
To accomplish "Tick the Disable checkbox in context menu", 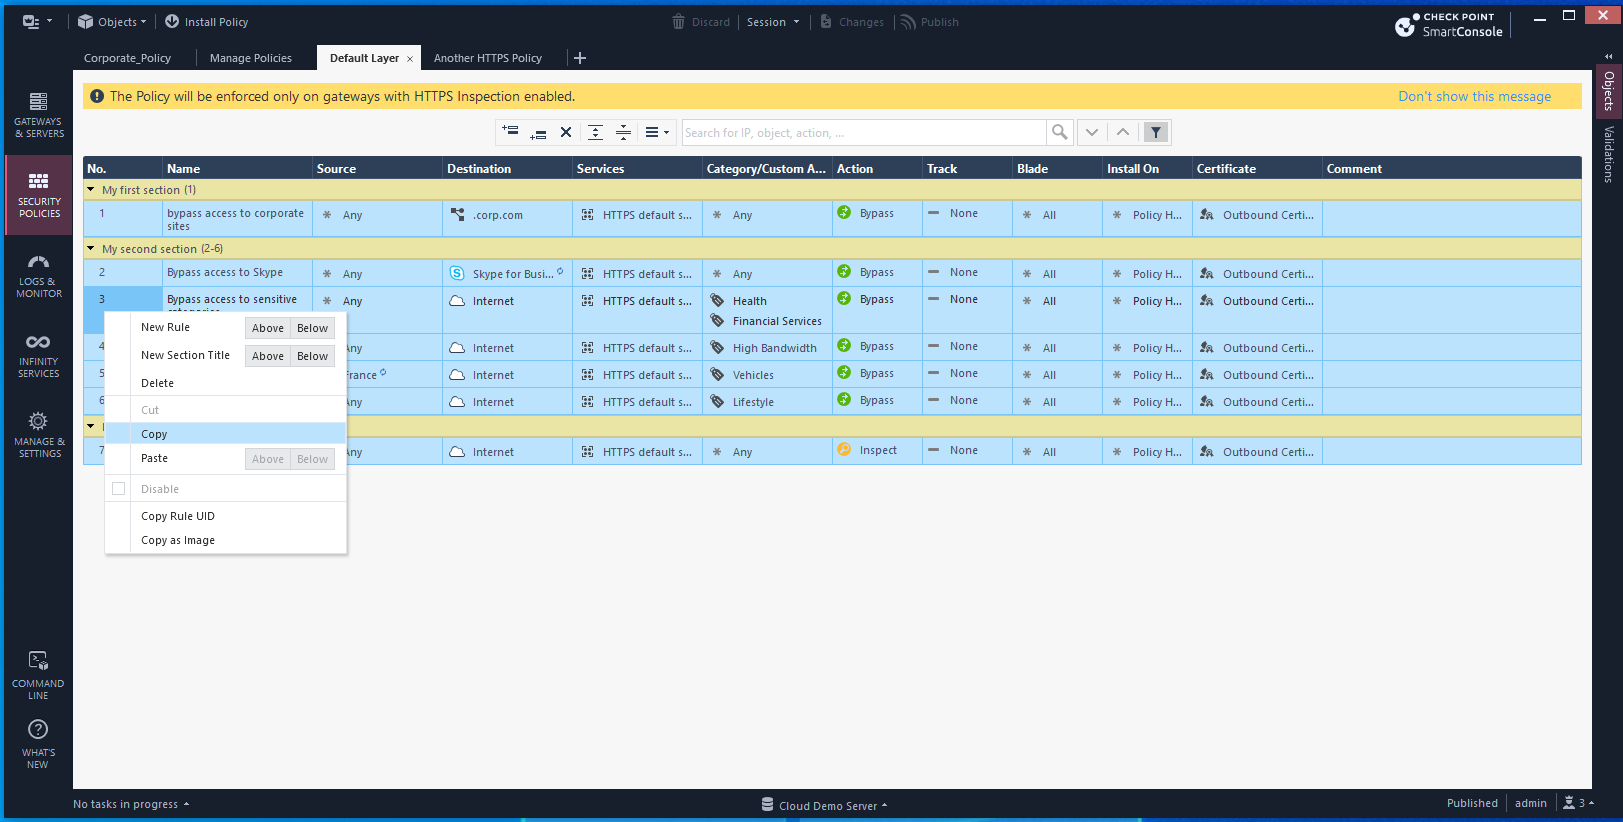I will tap(118, 489).
